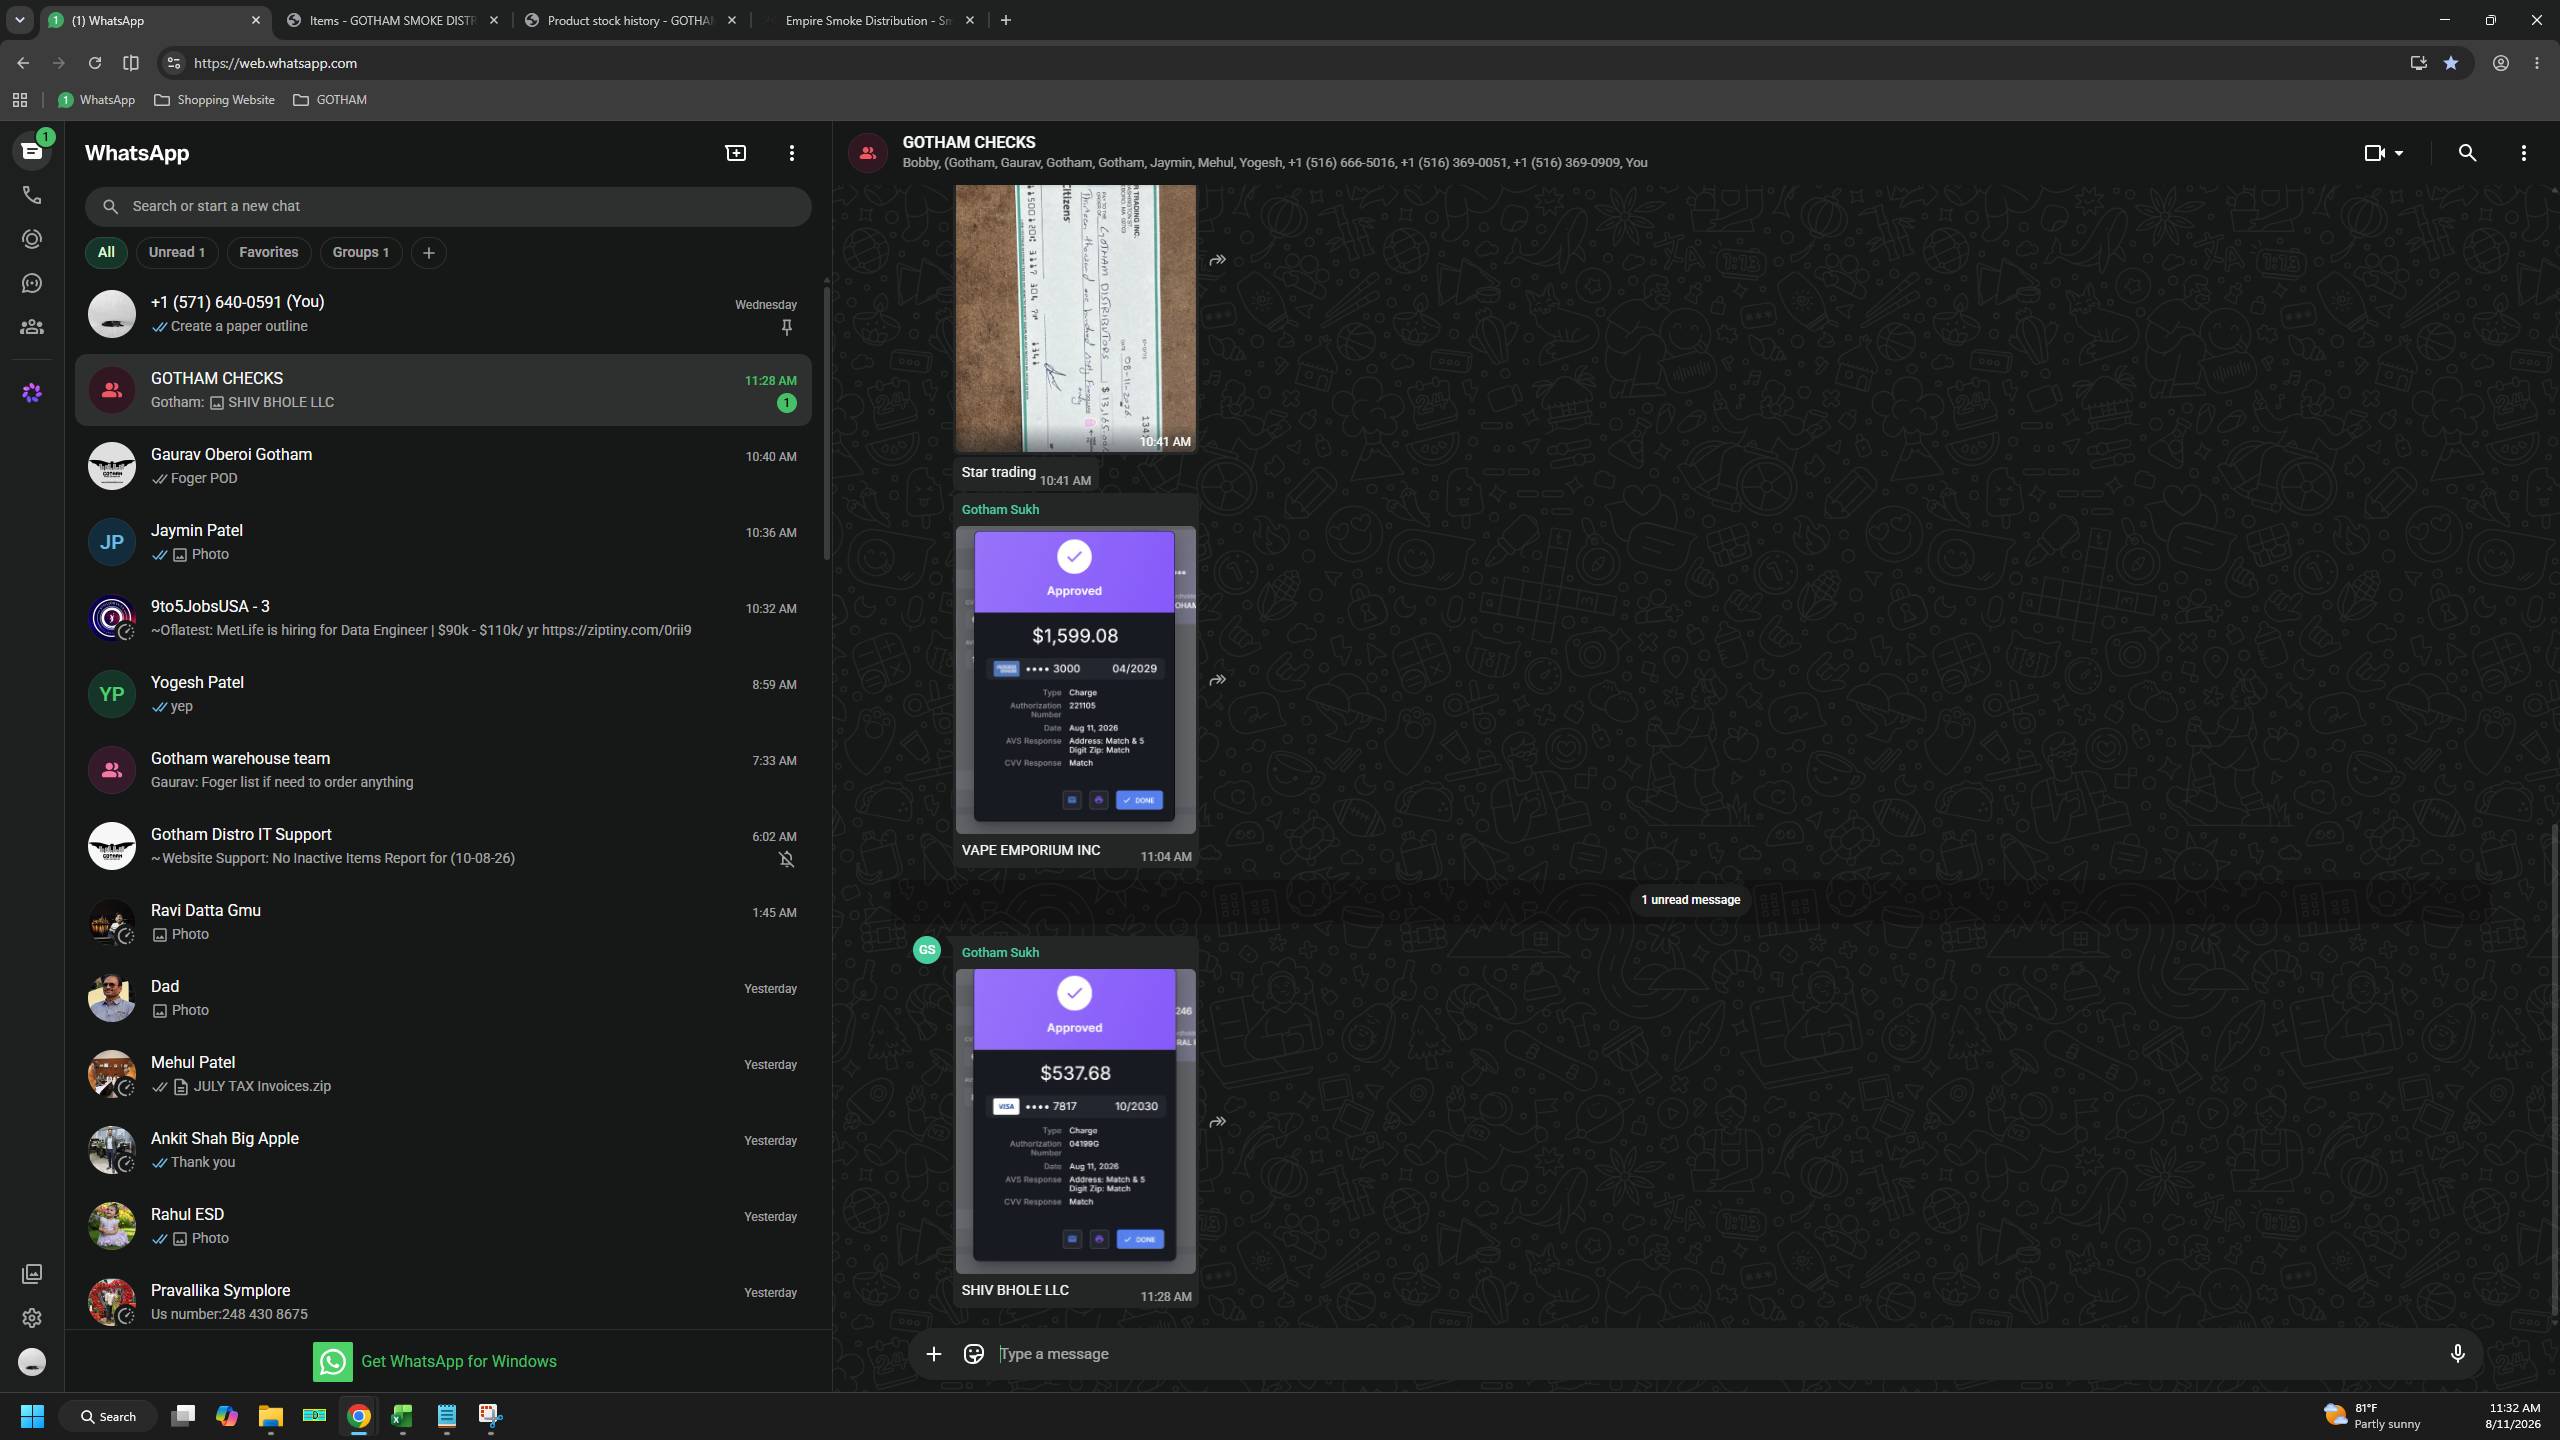Open the $1,599.08 approved payment image

[x=1075, y=680]
